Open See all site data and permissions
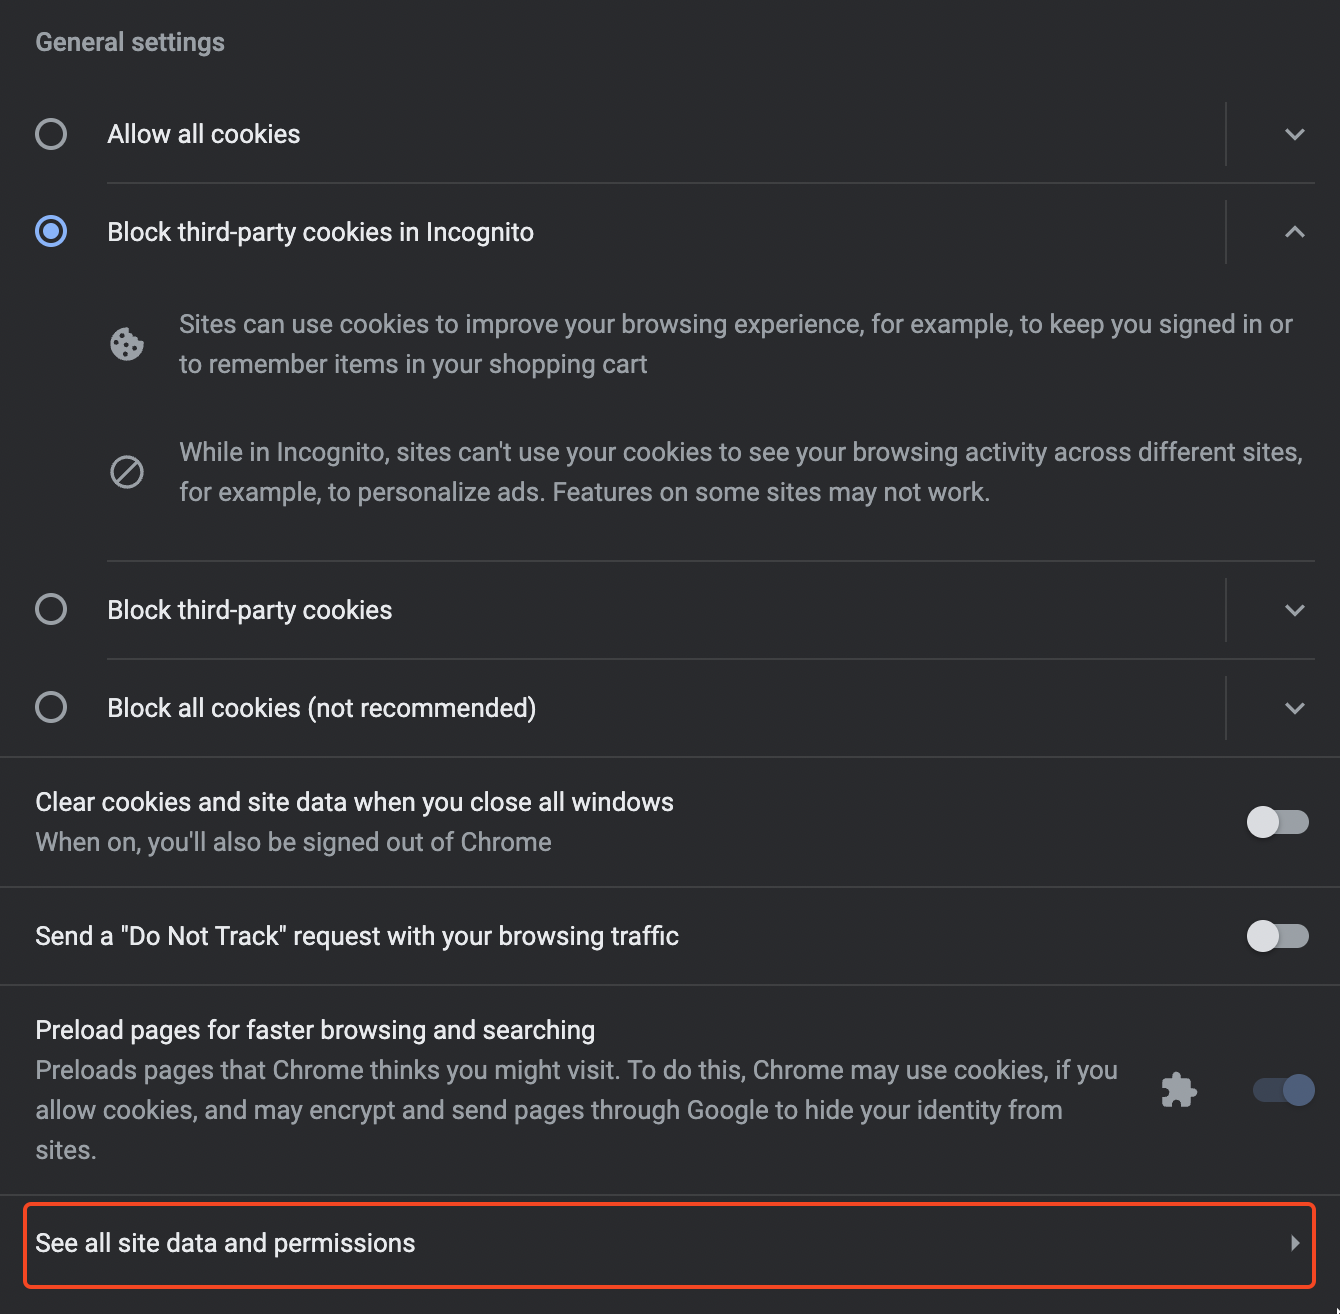Viewport: 1340px width, 1314px height. click(x=670, y=1244)
